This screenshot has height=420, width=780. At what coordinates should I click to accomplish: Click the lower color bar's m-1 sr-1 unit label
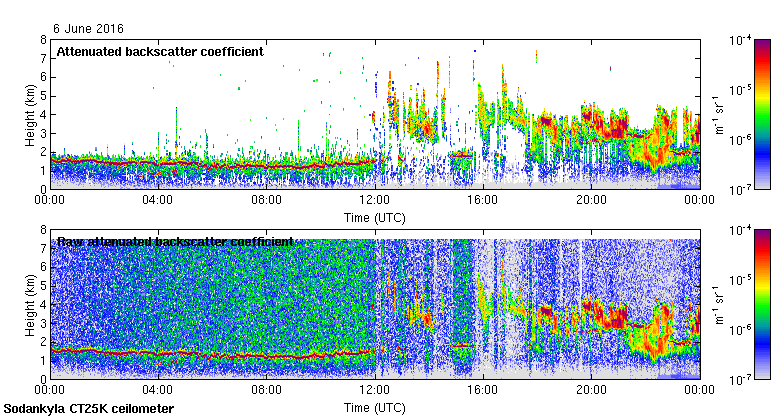719,305
